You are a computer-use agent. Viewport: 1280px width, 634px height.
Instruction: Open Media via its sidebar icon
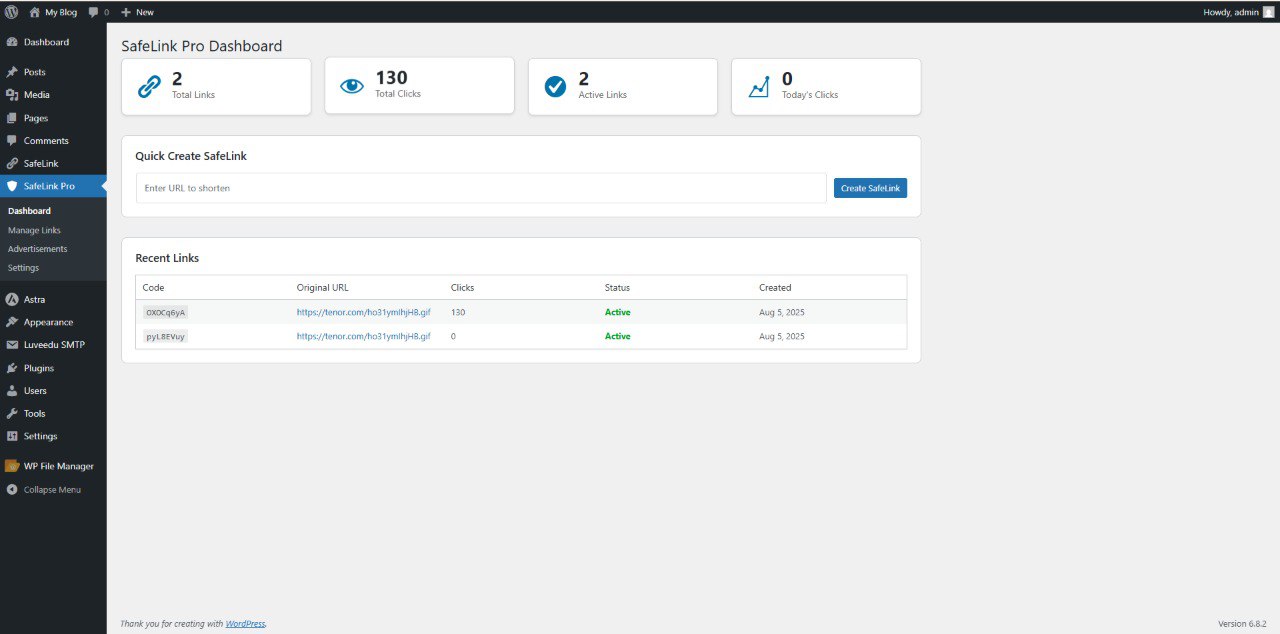click(12, 95)
